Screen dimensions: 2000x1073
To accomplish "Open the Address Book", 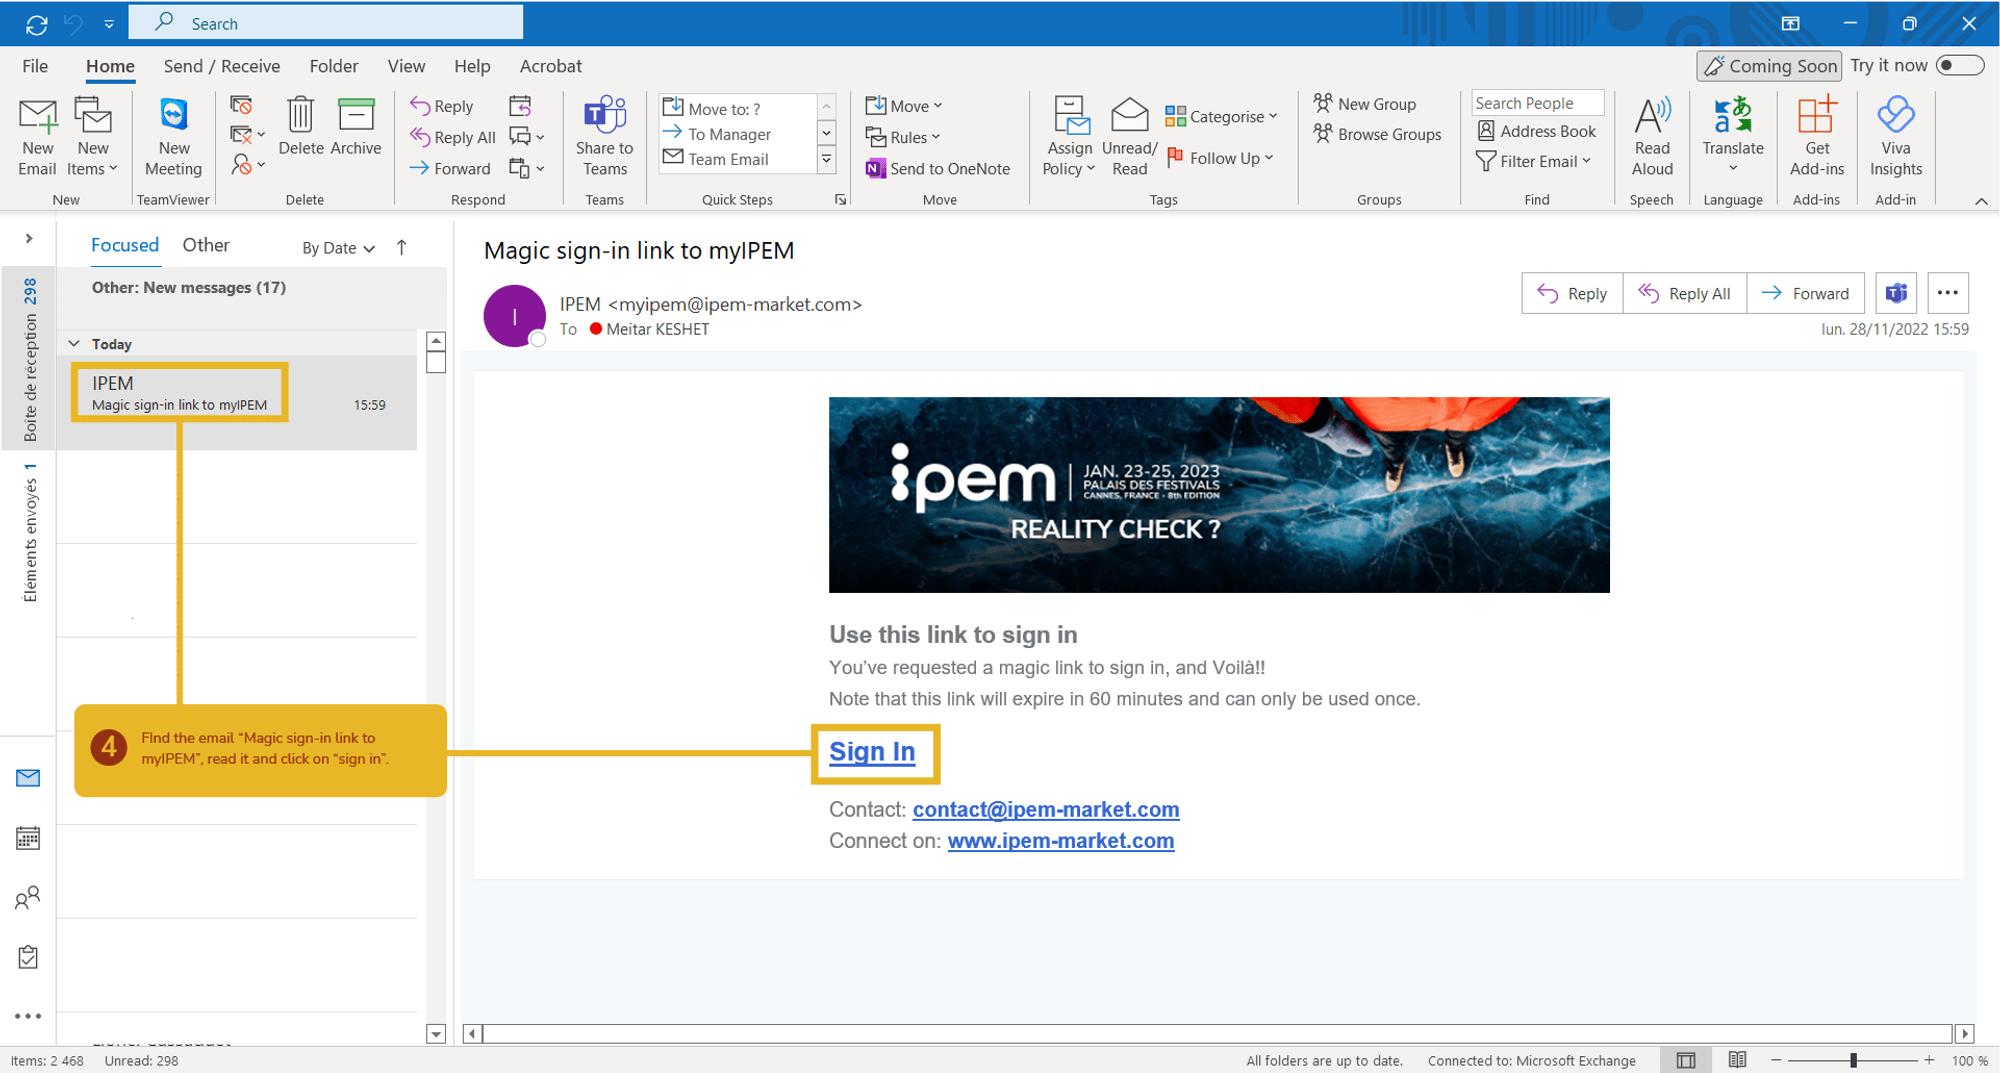I will pyautogui.click(x=1536, y=131).
